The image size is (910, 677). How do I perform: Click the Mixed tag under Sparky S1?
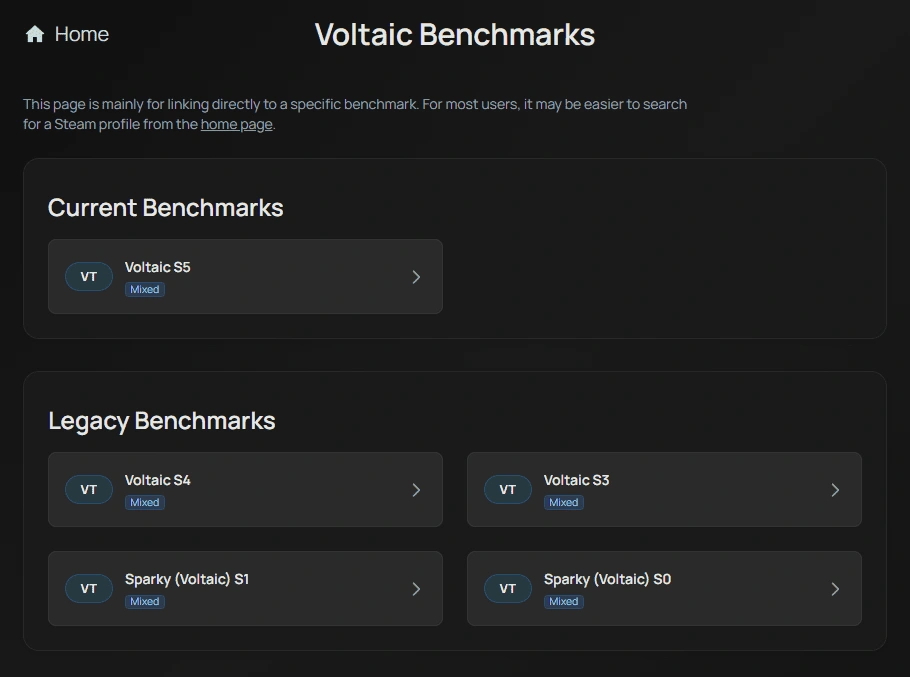tap(145, 602)
